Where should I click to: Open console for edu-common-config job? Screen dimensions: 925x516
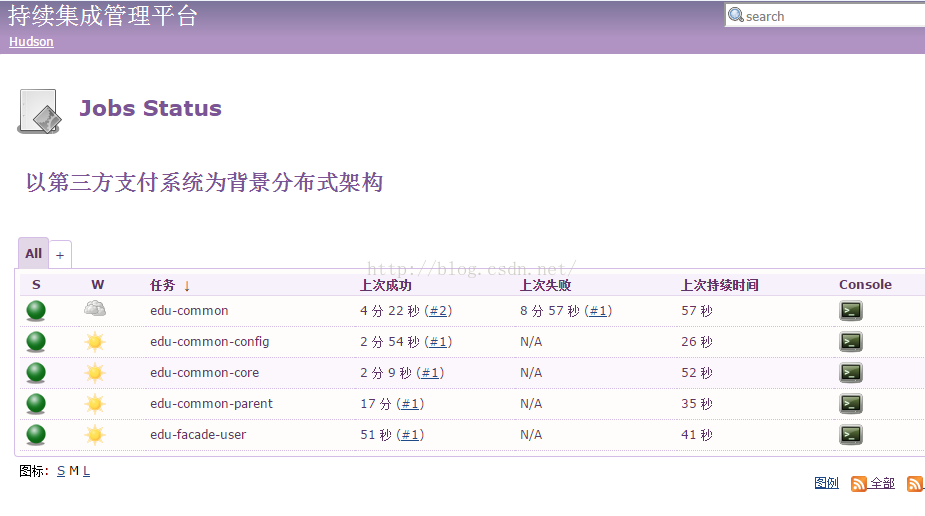coord(851,341)
